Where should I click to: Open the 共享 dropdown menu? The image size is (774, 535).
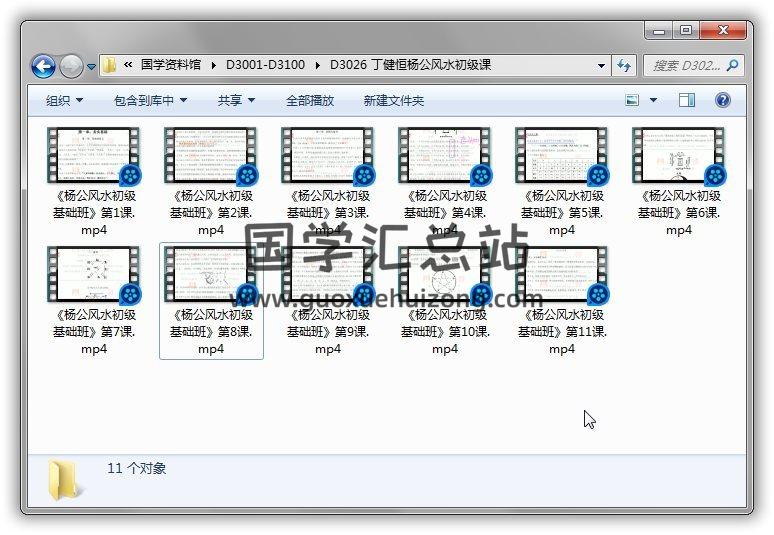236,101
